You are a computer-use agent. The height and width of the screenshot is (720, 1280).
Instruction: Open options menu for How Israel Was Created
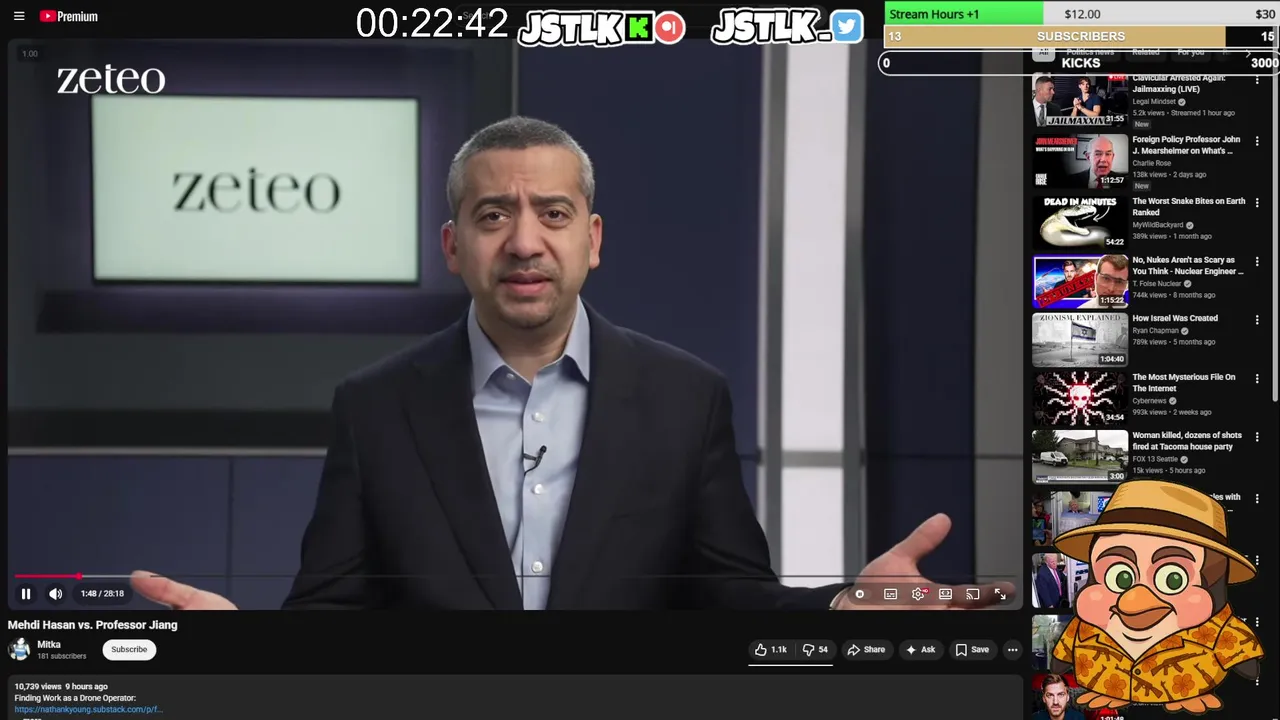(x=1257, y=320)
